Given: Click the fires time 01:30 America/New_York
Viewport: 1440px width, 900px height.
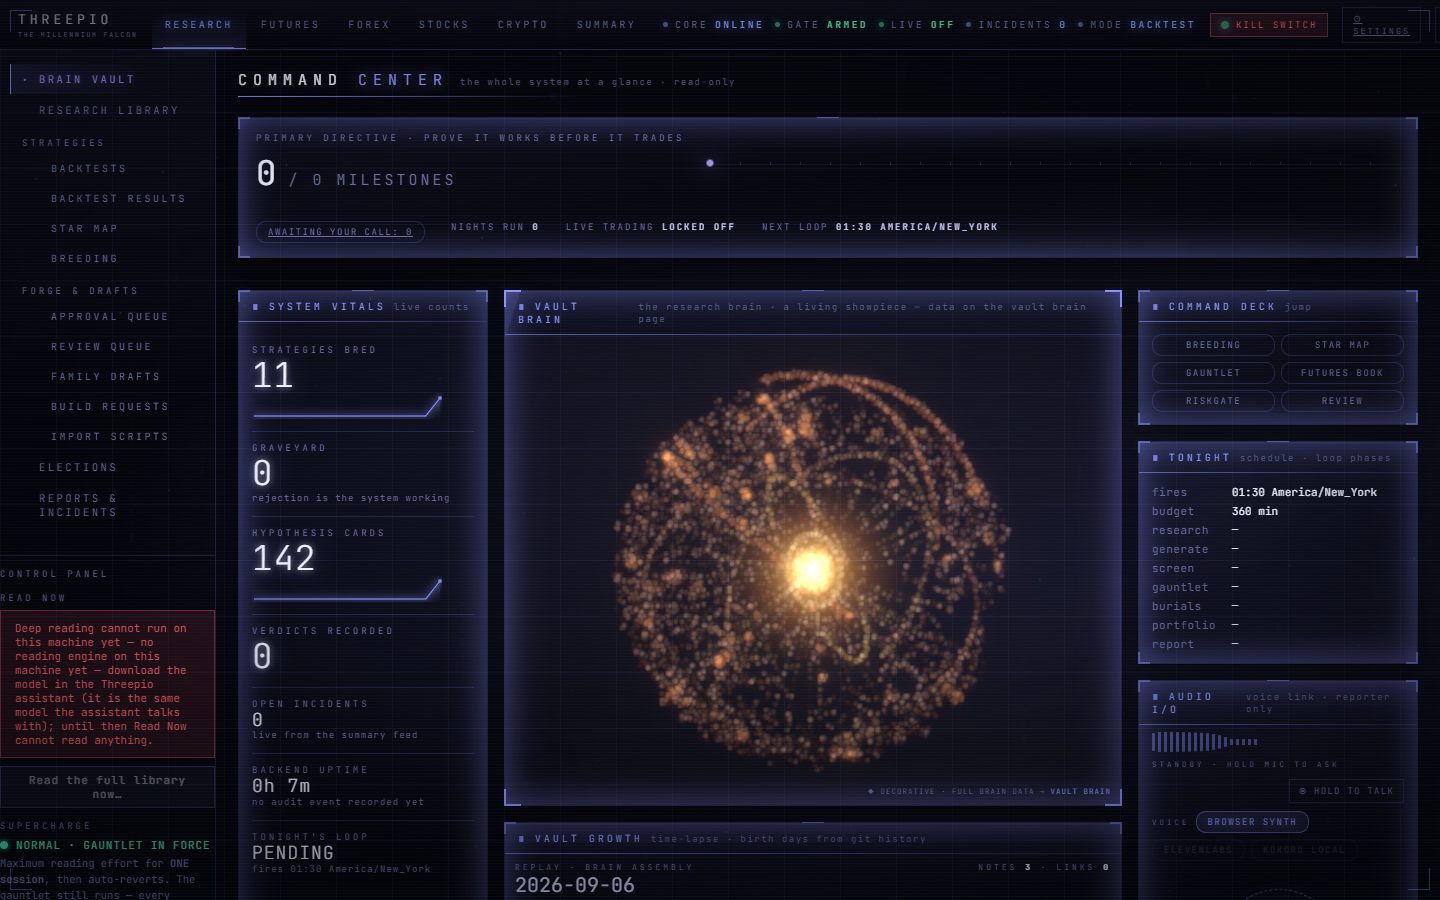Looking at the screenshot, I should click(x=1304, y=492).
